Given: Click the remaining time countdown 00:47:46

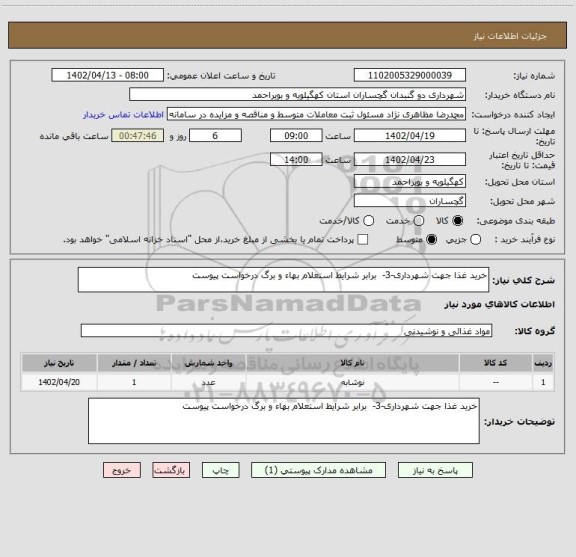Looking at the screenshot, I should pyautogui.click(x=138, y=136).
